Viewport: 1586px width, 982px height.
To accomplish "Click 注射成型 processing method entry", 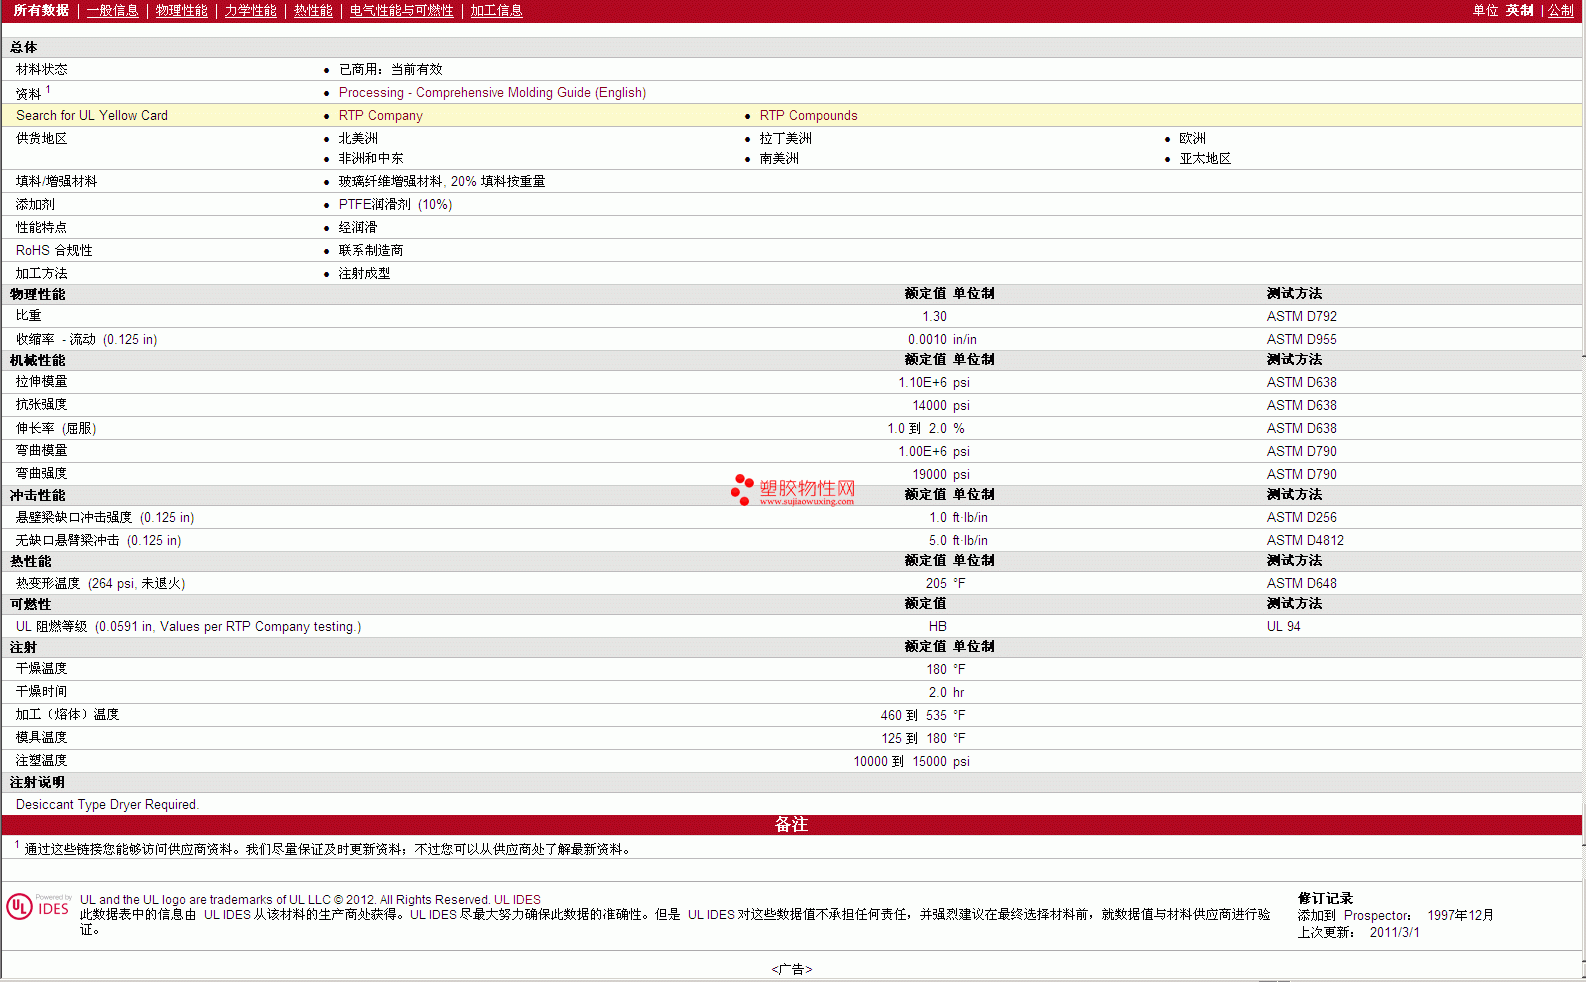I will (x=364, y=273).
